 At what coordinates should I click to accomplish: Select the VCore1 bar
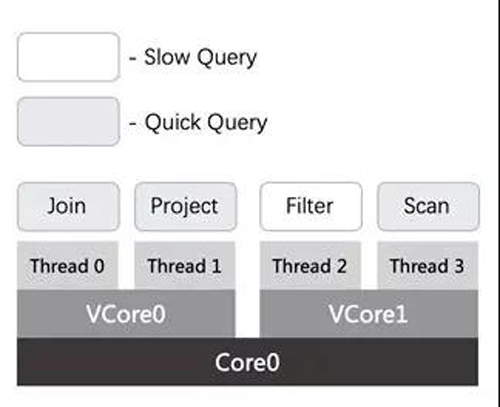click(x=369, y=314)
